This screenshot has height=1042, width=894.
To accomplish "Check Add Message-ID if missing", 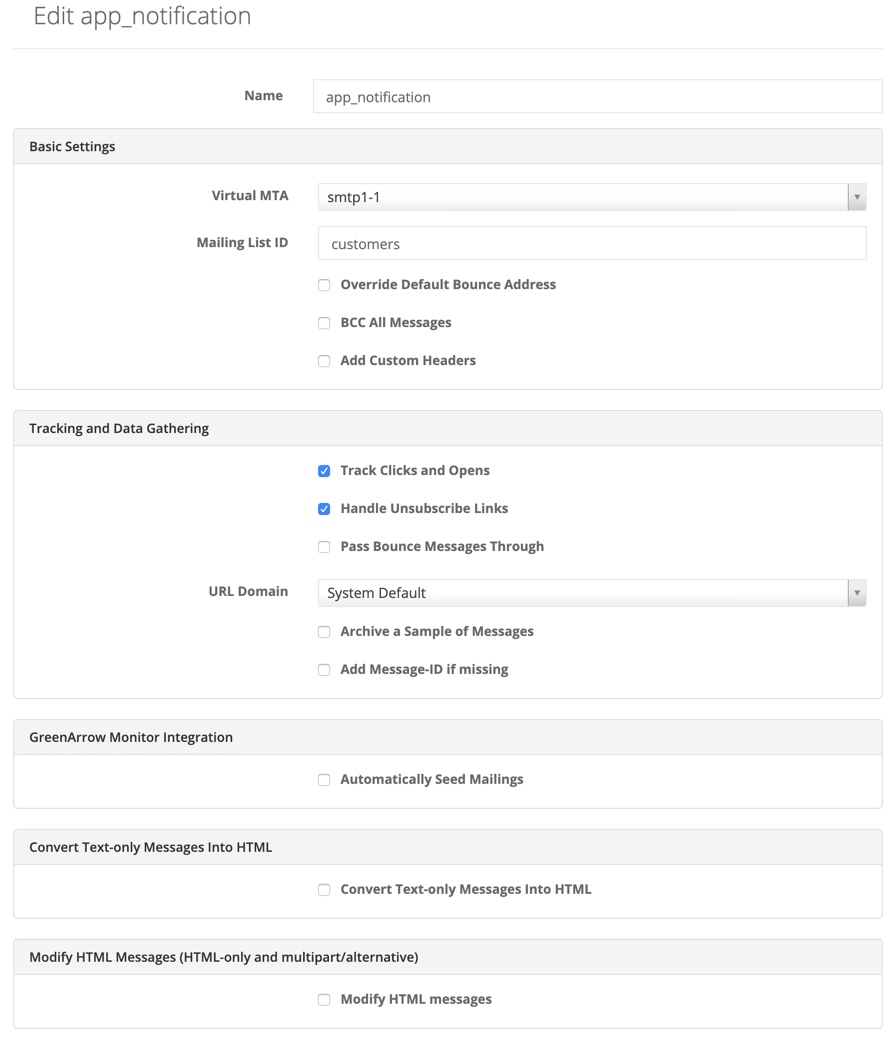I will 324,670.
